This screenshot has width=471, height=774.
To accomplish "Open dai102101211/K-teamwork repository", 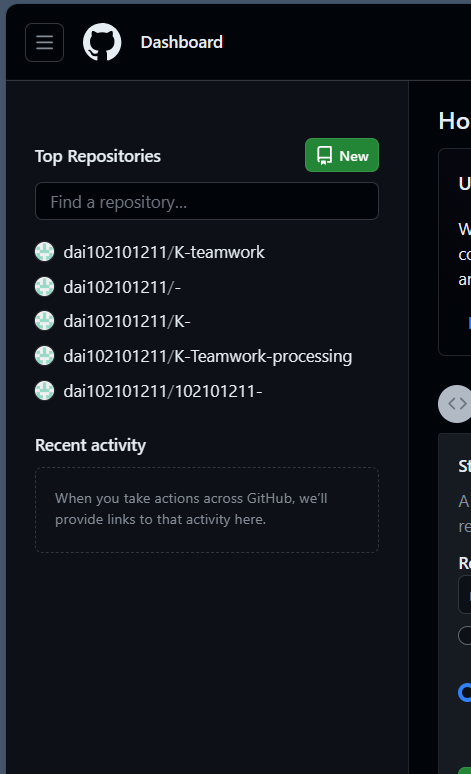I will coord(164,252).
